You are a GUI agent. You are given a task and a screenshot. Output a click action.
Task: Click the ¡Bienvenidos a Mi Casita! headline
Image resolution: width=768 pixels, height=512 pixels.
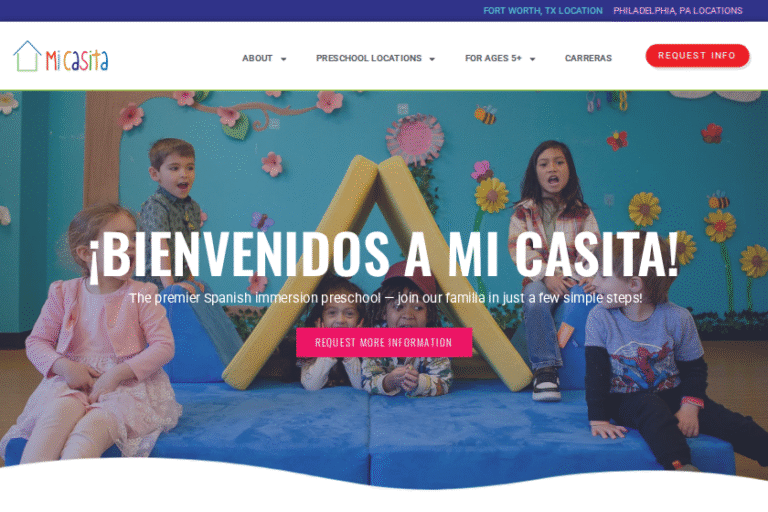[x=384, y=255]
